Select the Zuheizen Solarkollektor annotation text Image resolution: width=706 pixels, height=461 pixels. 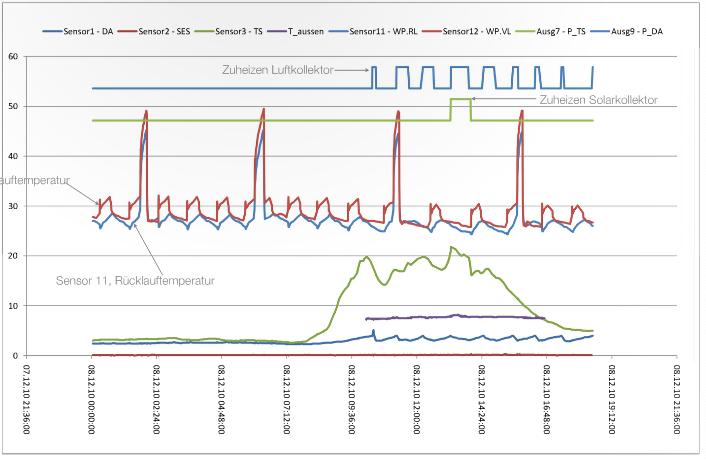[x=598, y=100]
